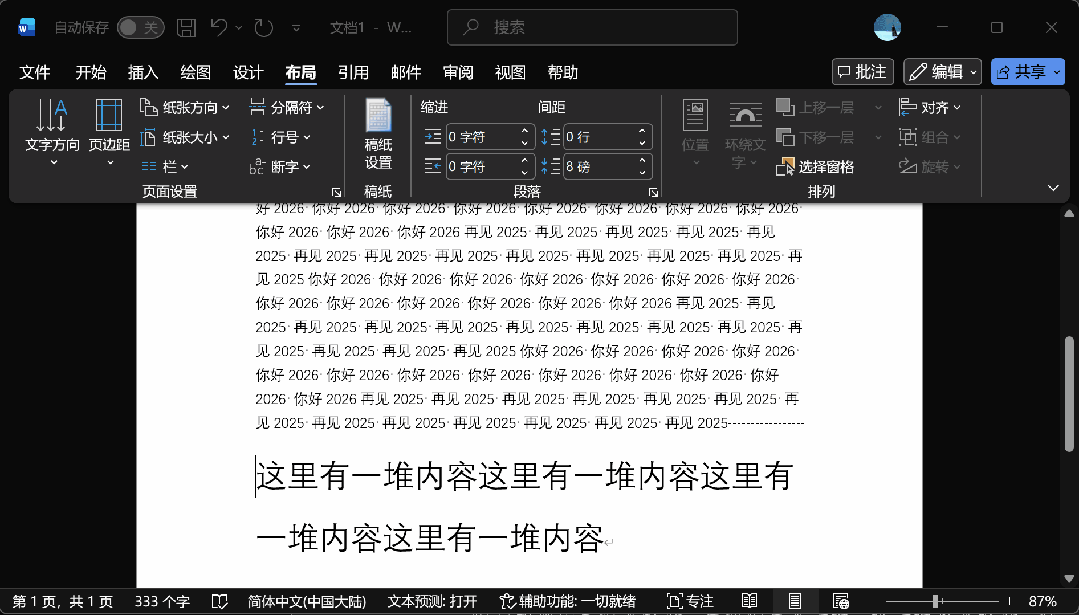Open the 选择窗格 (Selection Pane)
This screenshot has width=1079, height=615.
tap(815, 166)
